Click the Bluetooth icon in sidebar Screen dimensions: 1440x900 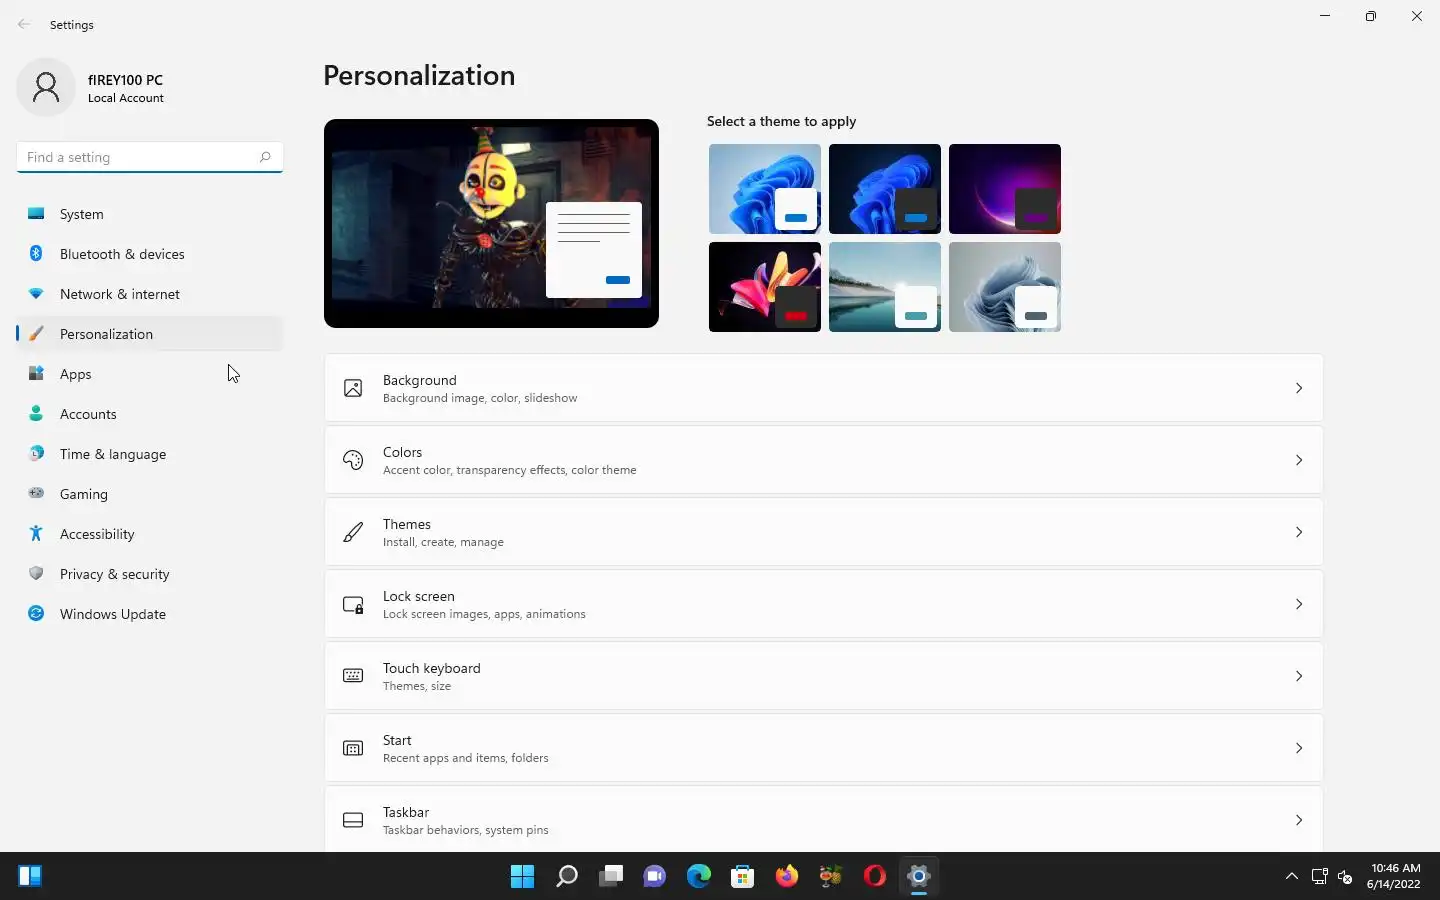pos(36,253)
